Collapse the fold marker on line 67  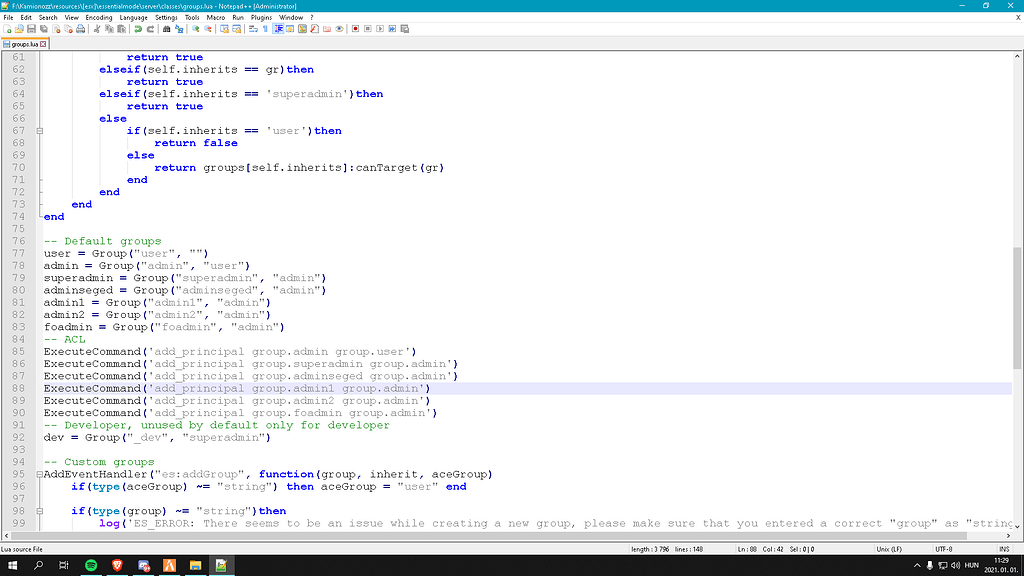39,131
